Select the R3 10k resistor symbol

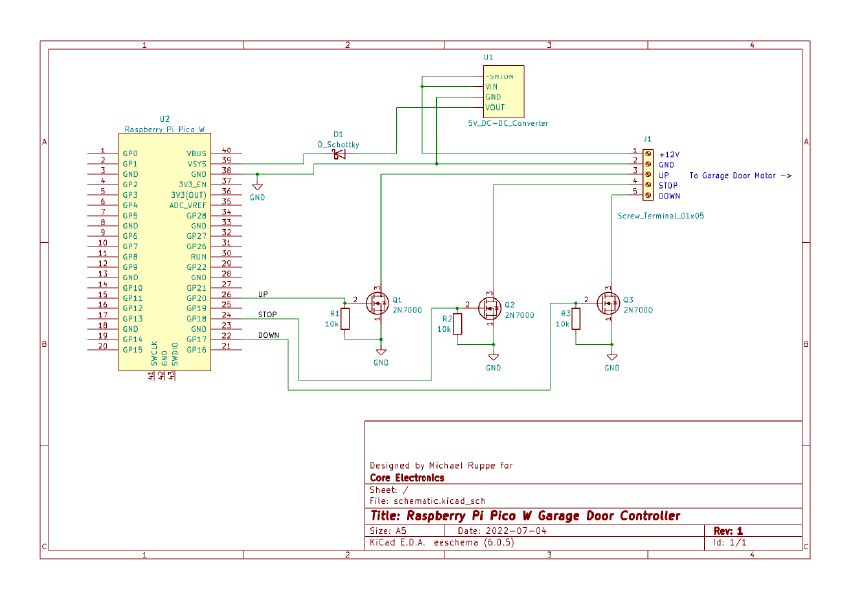point(576,318)
